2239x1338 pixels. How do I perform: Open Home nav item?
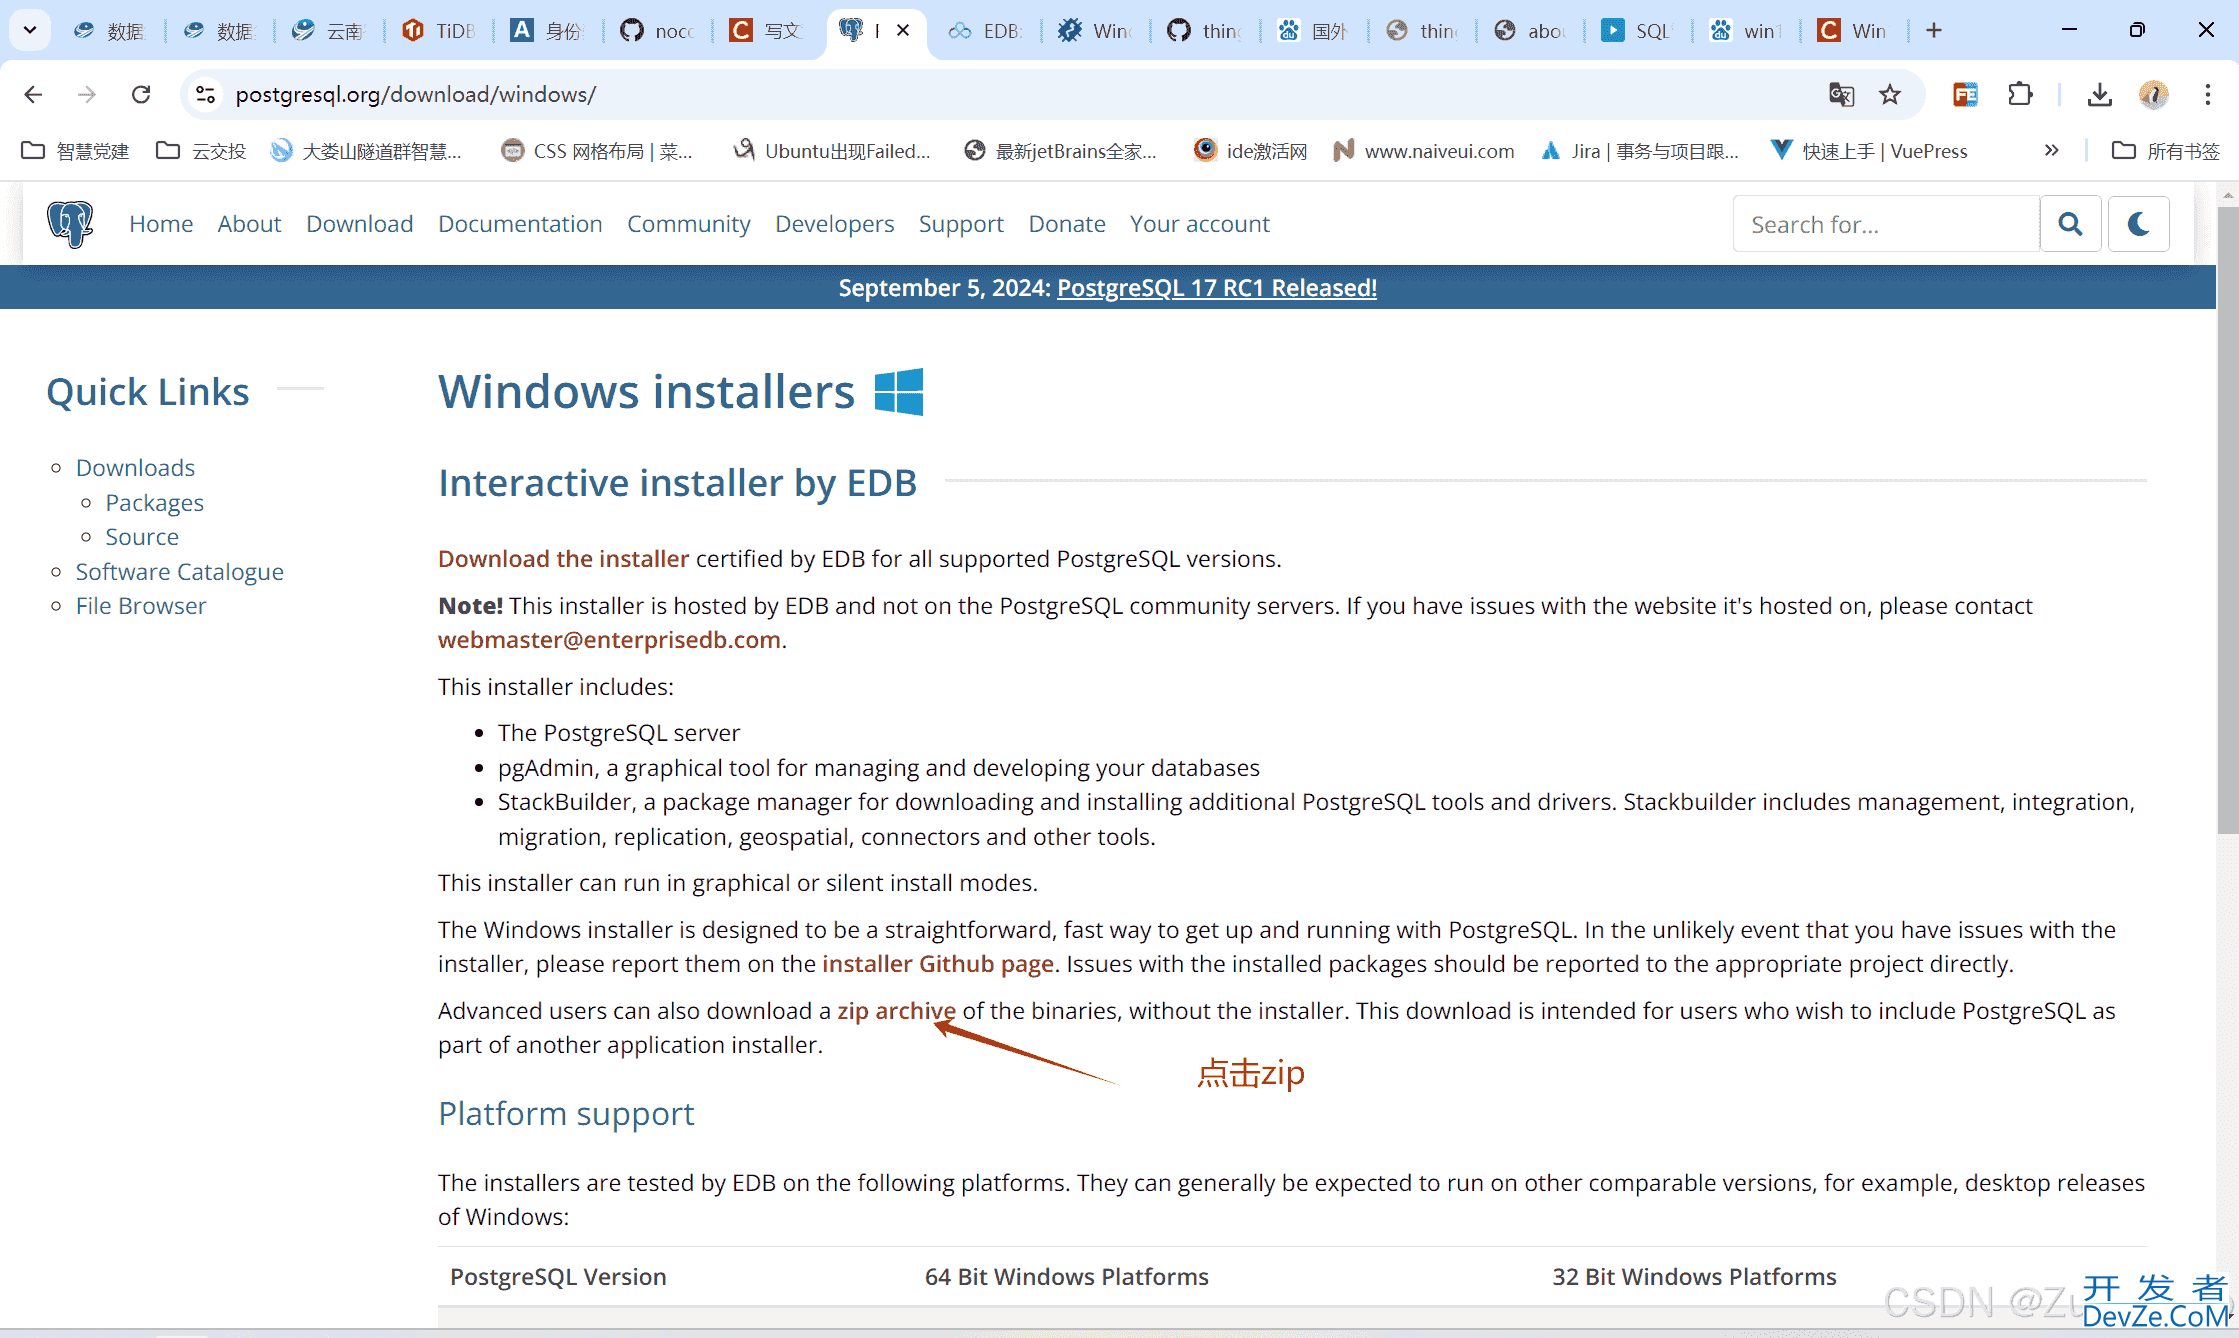tap(161, 224)
